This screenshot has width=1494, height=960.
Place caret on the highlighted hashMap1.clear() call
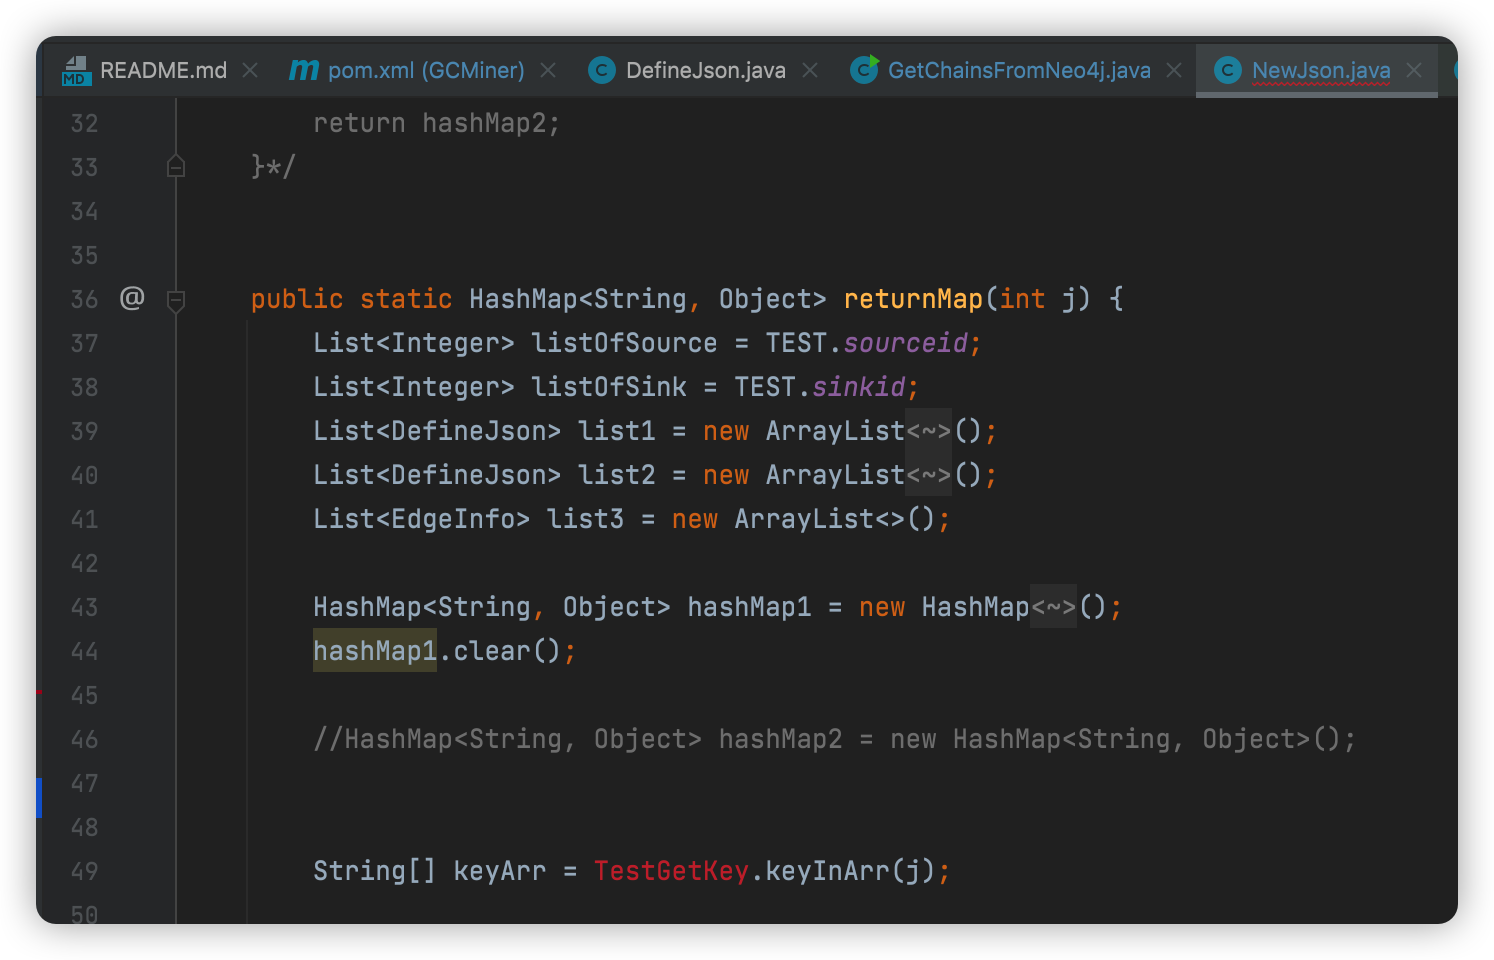coord(375,651)
